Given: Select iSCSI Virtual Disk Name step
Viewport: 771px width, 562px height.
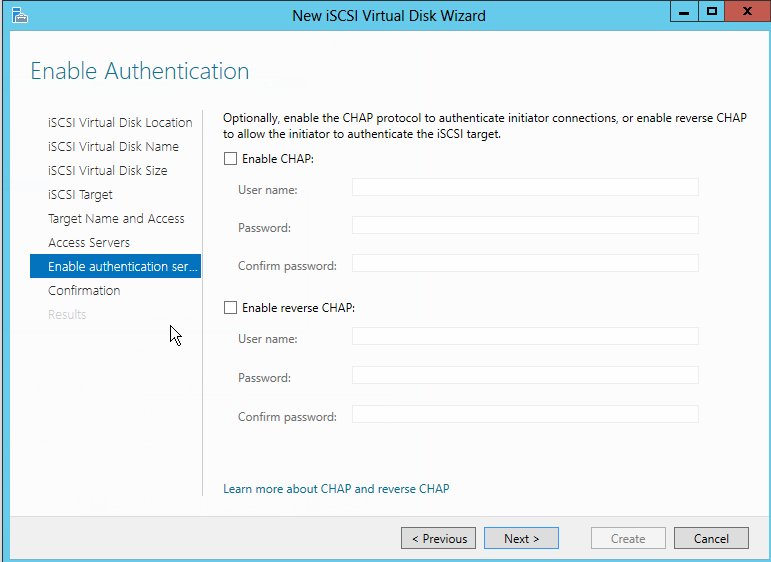Looking at the screenshot, I should click(113, 146).
